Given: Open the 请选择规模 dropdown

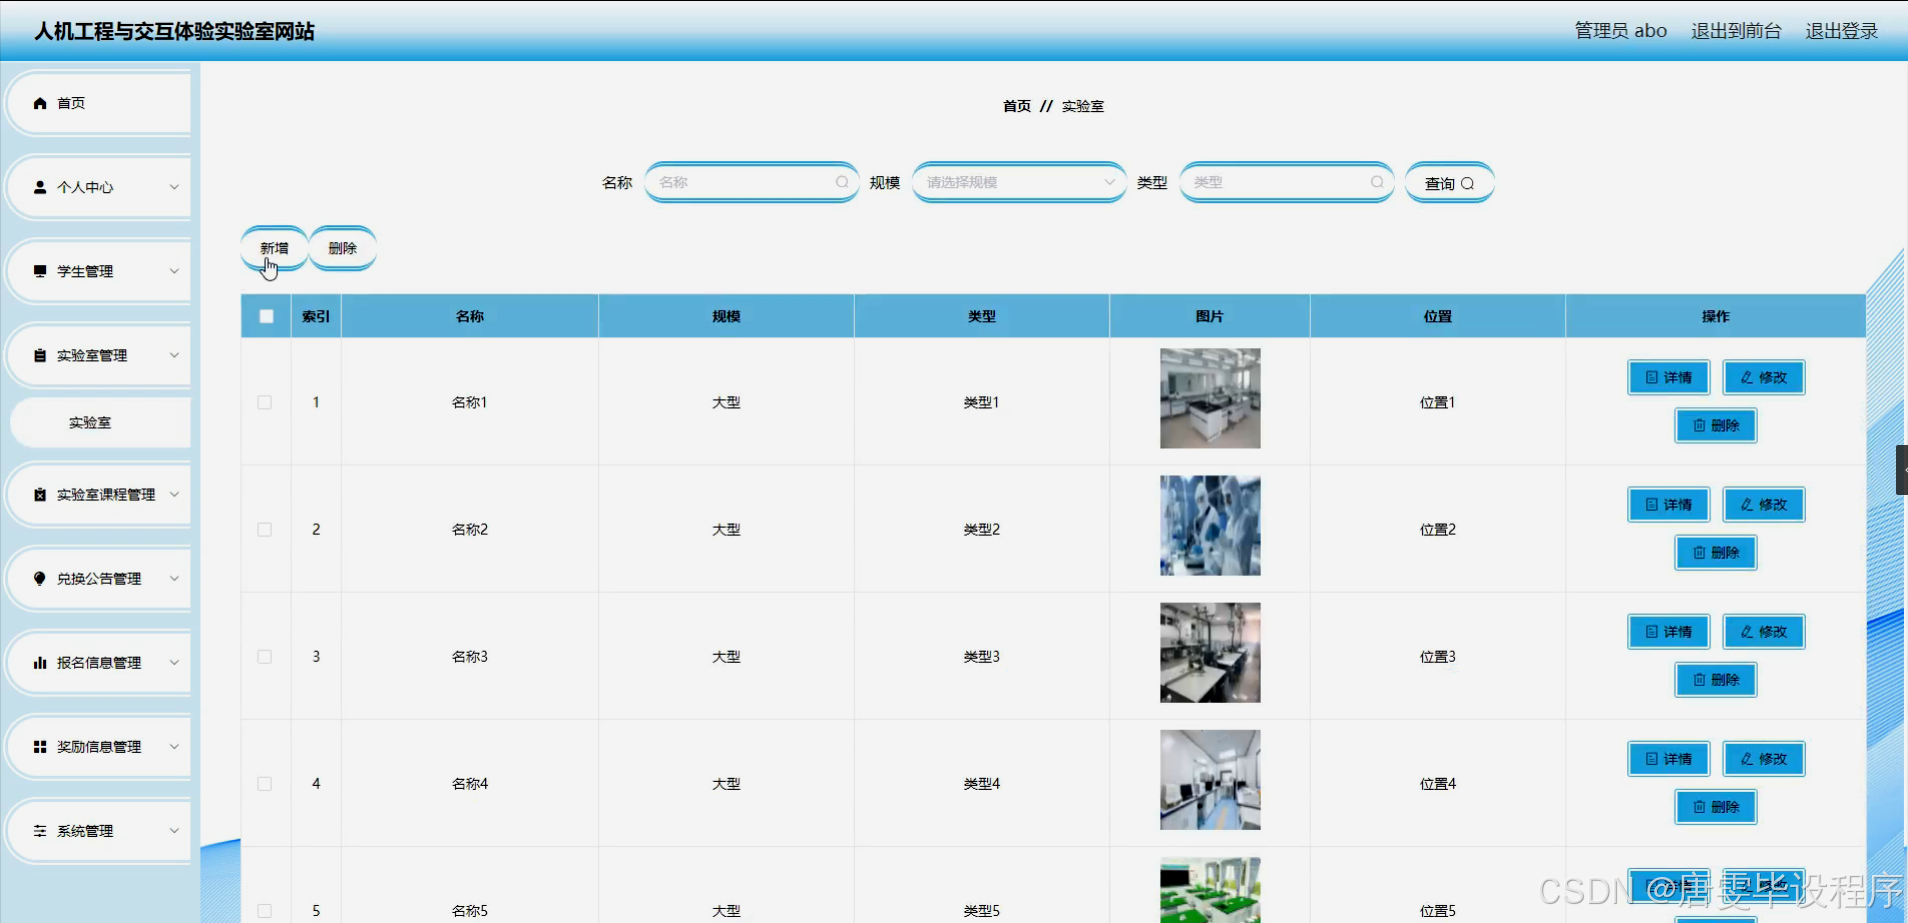Looking at the screenshot, I should point(1019,182).
